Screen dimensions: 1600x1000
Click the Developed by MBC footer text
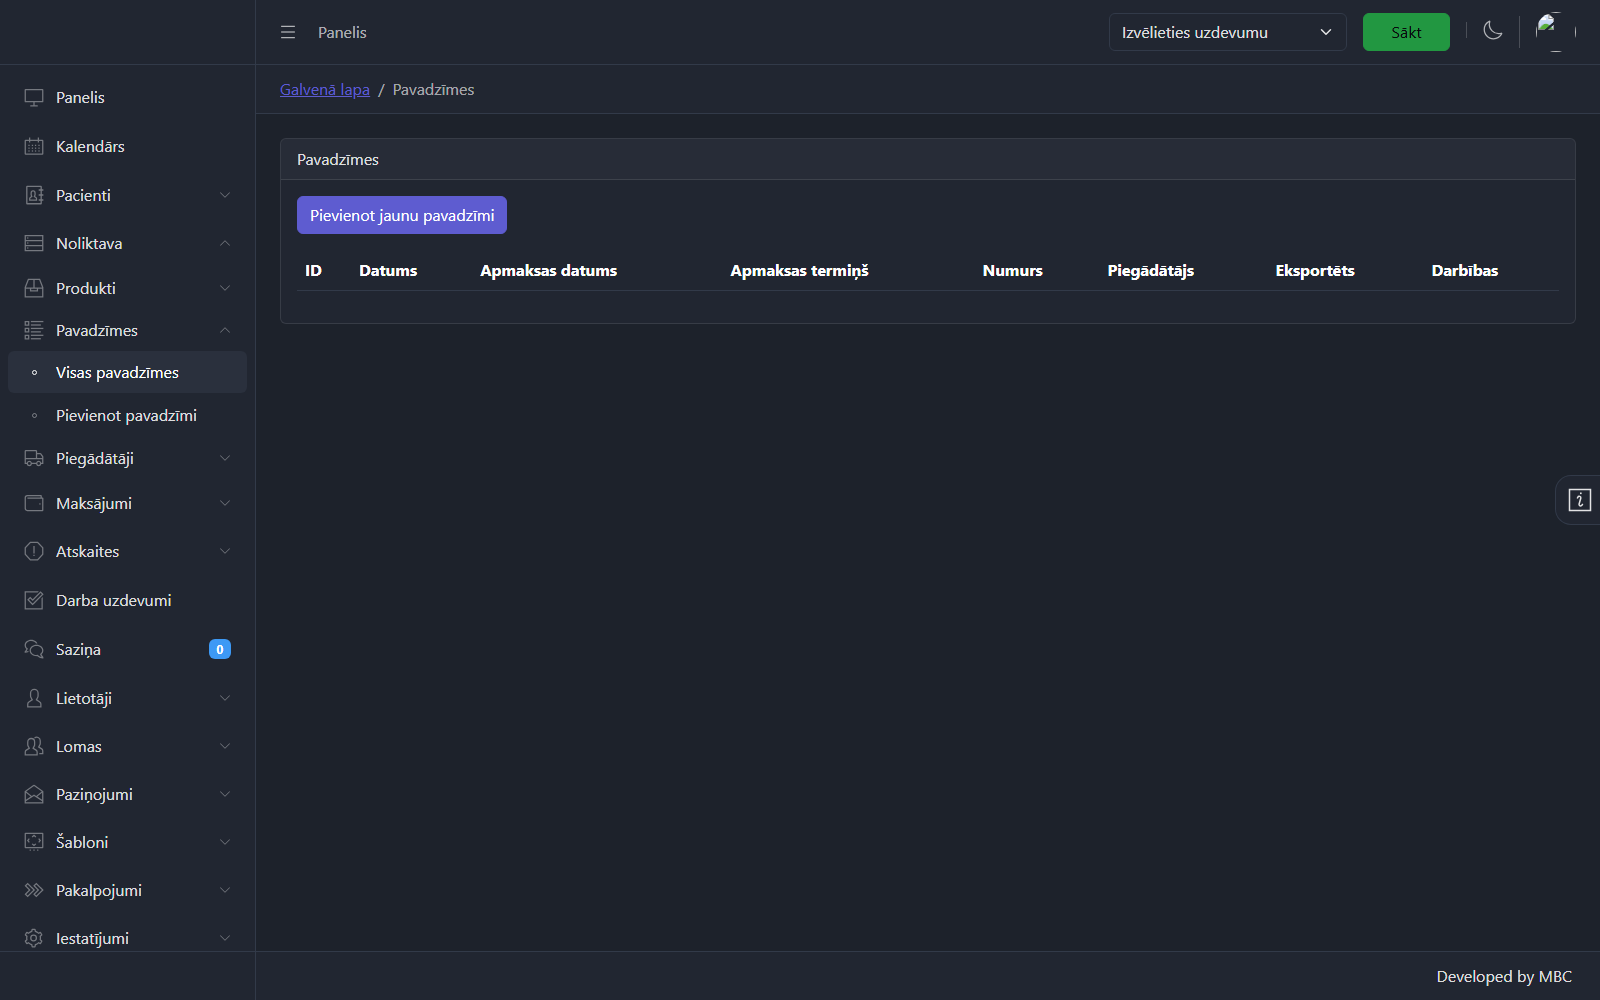point(1504,976)
